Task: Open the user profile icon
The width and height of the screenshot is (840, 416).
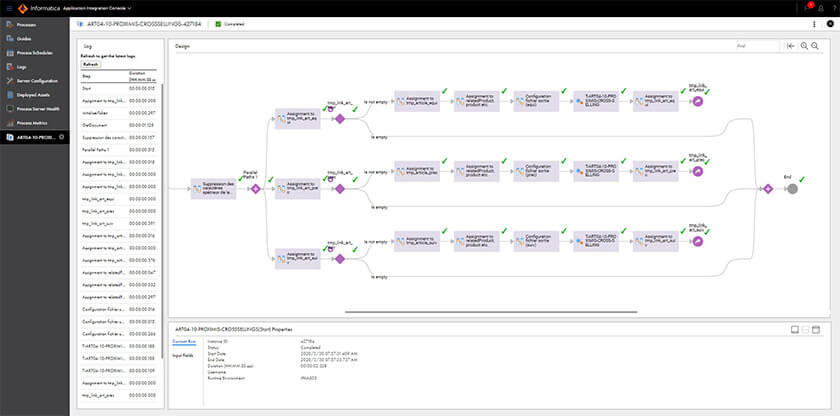Action: [x=821, y=9]
